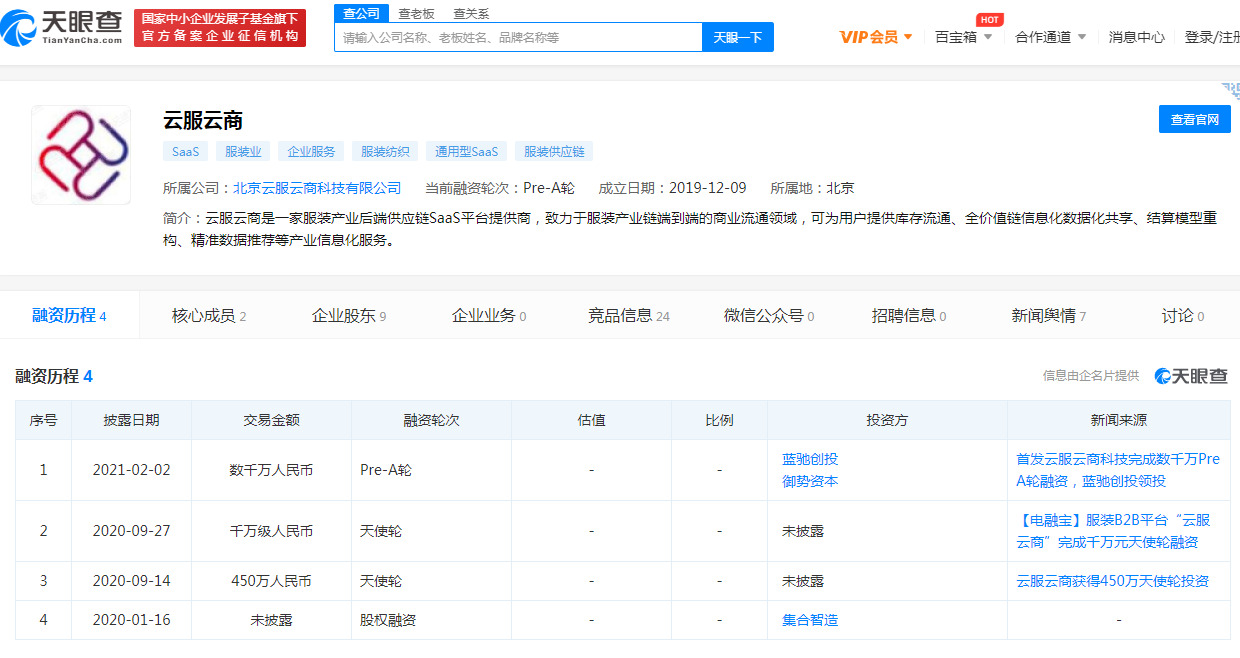Switch to the 竞品信息 tab
Screen dimensions: 1240x658
[628, 316]
